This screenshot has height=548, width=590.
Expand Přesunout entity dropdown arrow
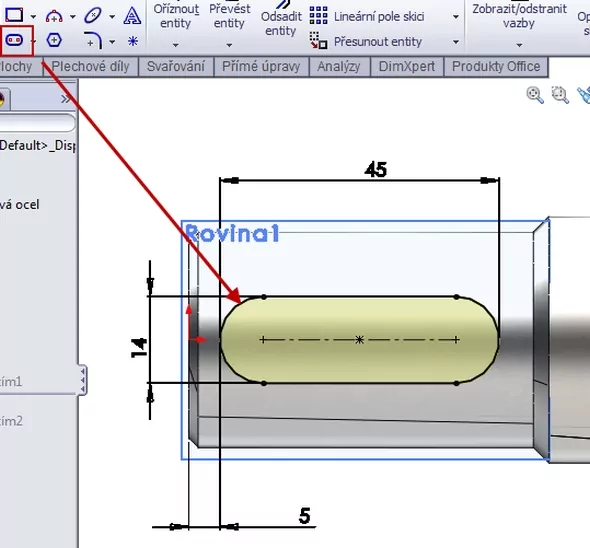(456, 42)
